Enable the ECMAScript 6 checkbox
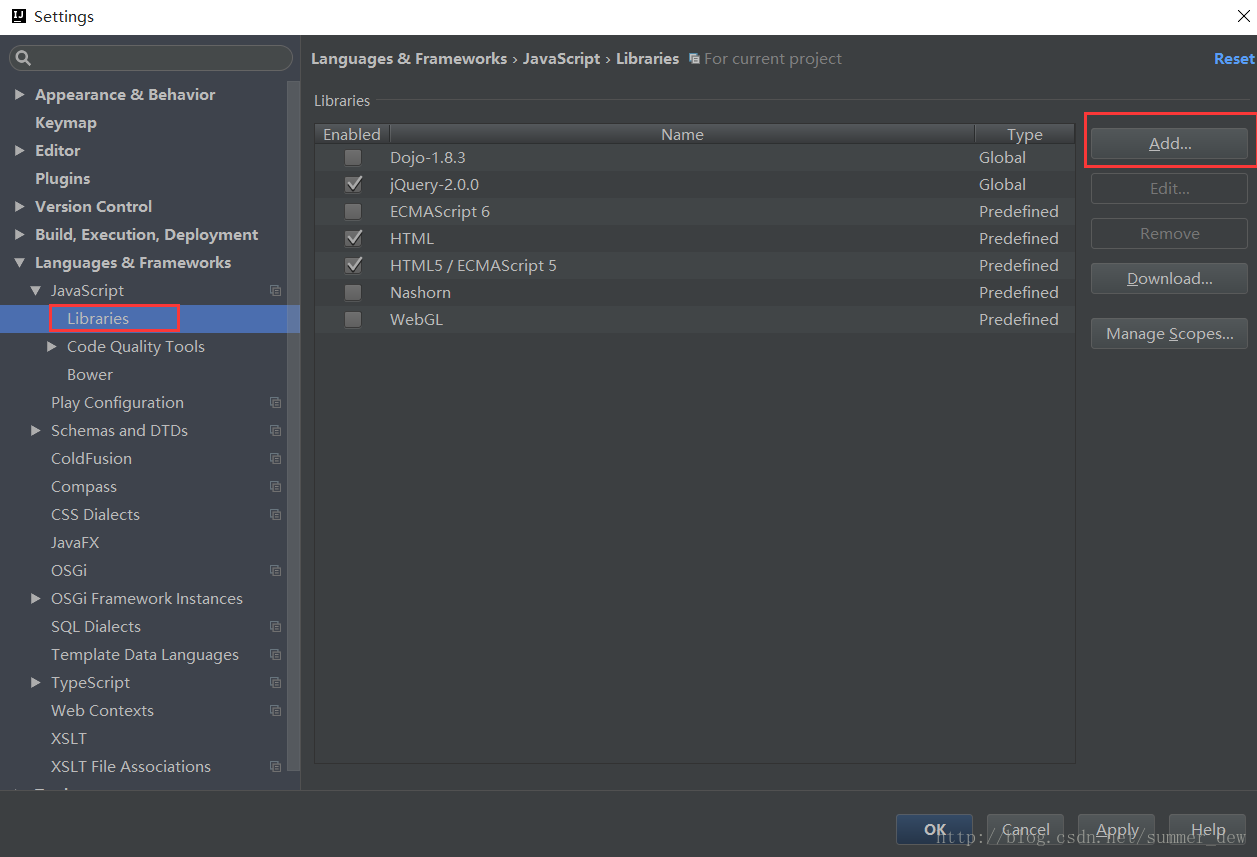The width and height of the screenshot is (1257, 857). [x=353, y=212]
